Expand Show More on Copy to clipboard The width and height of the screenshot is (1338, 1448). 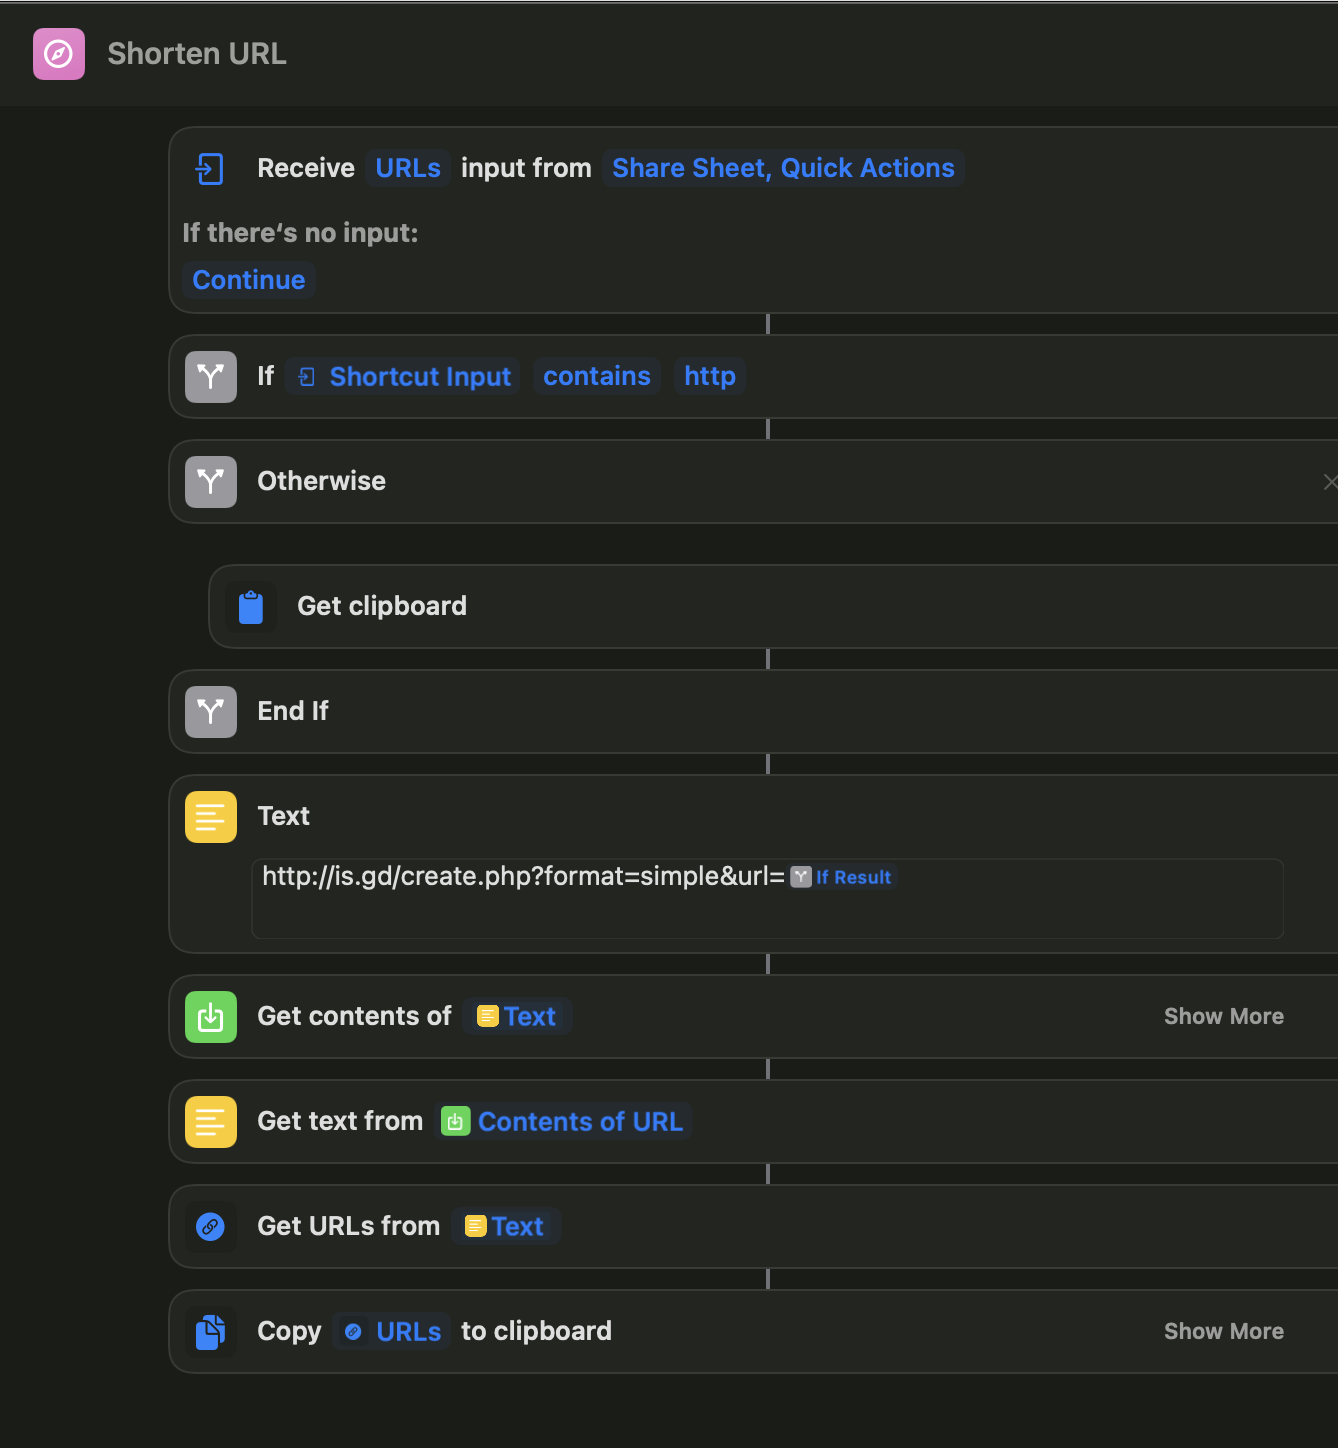[x=1223, y=1331]
